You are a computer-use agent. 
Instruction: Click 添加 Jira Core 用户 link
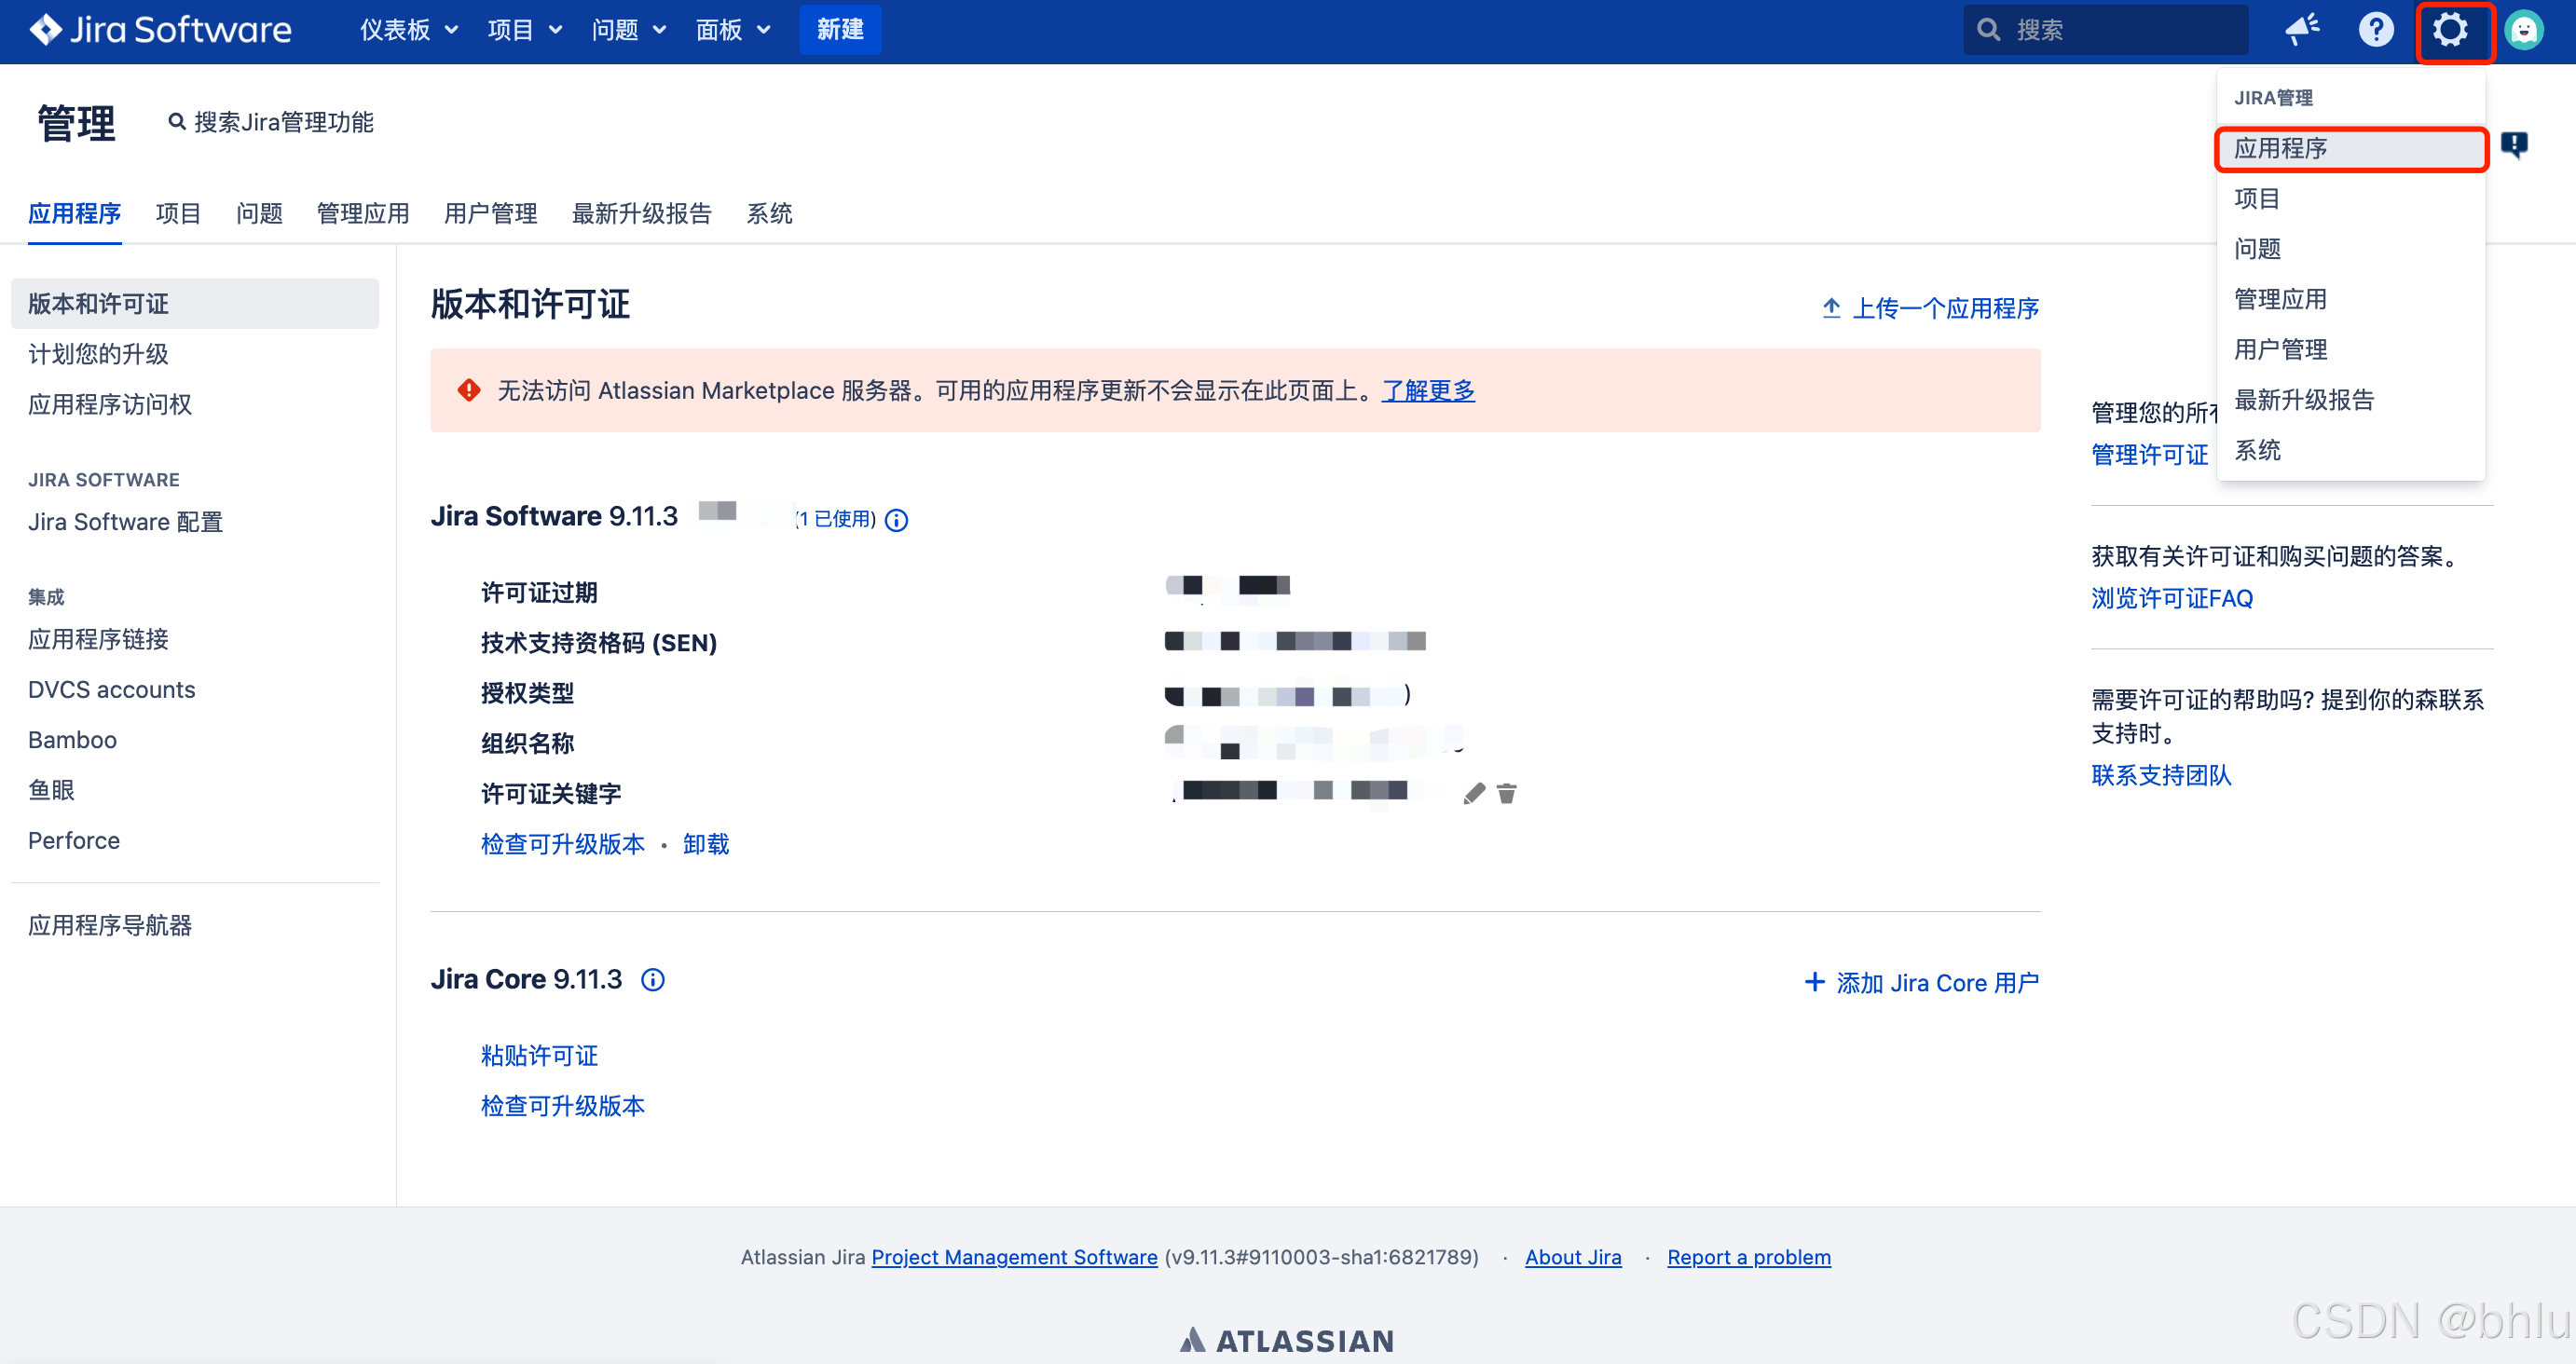(x=1922, y=983)
